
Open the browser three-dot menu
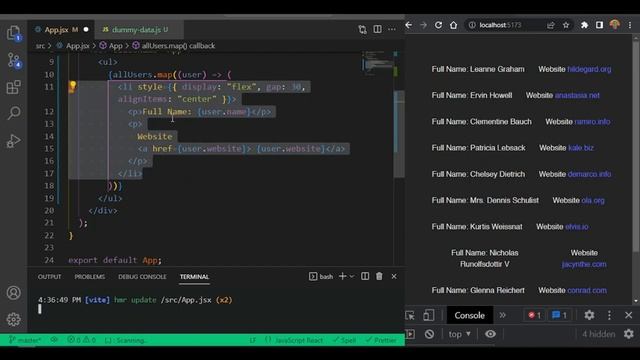pos(630,25)
